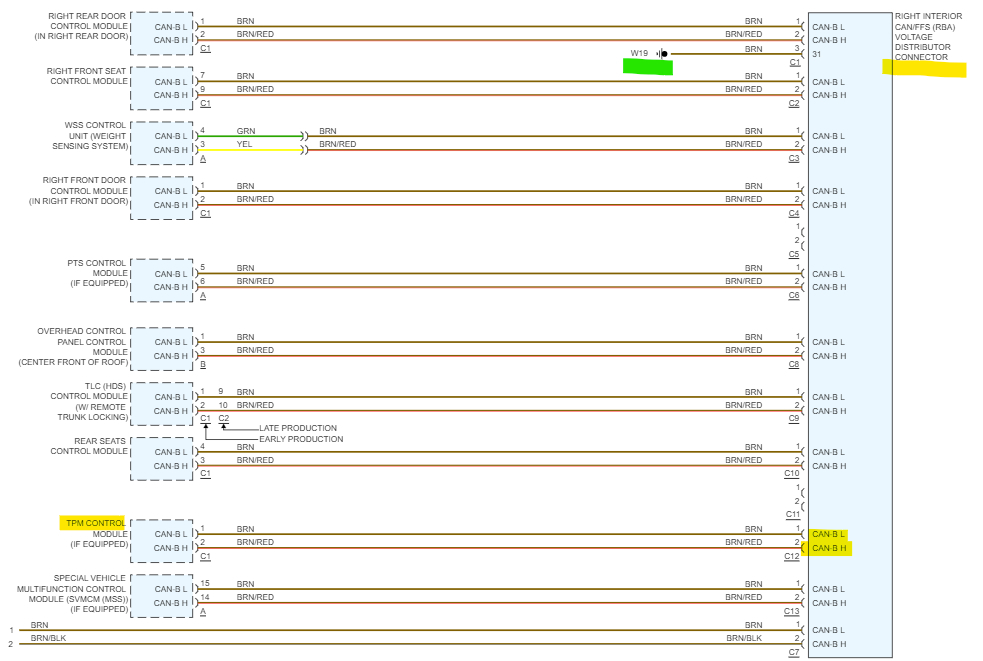Click the green GRN wire segment
Viewport: 983px width, 661px height.
click(x=251, y=136)
